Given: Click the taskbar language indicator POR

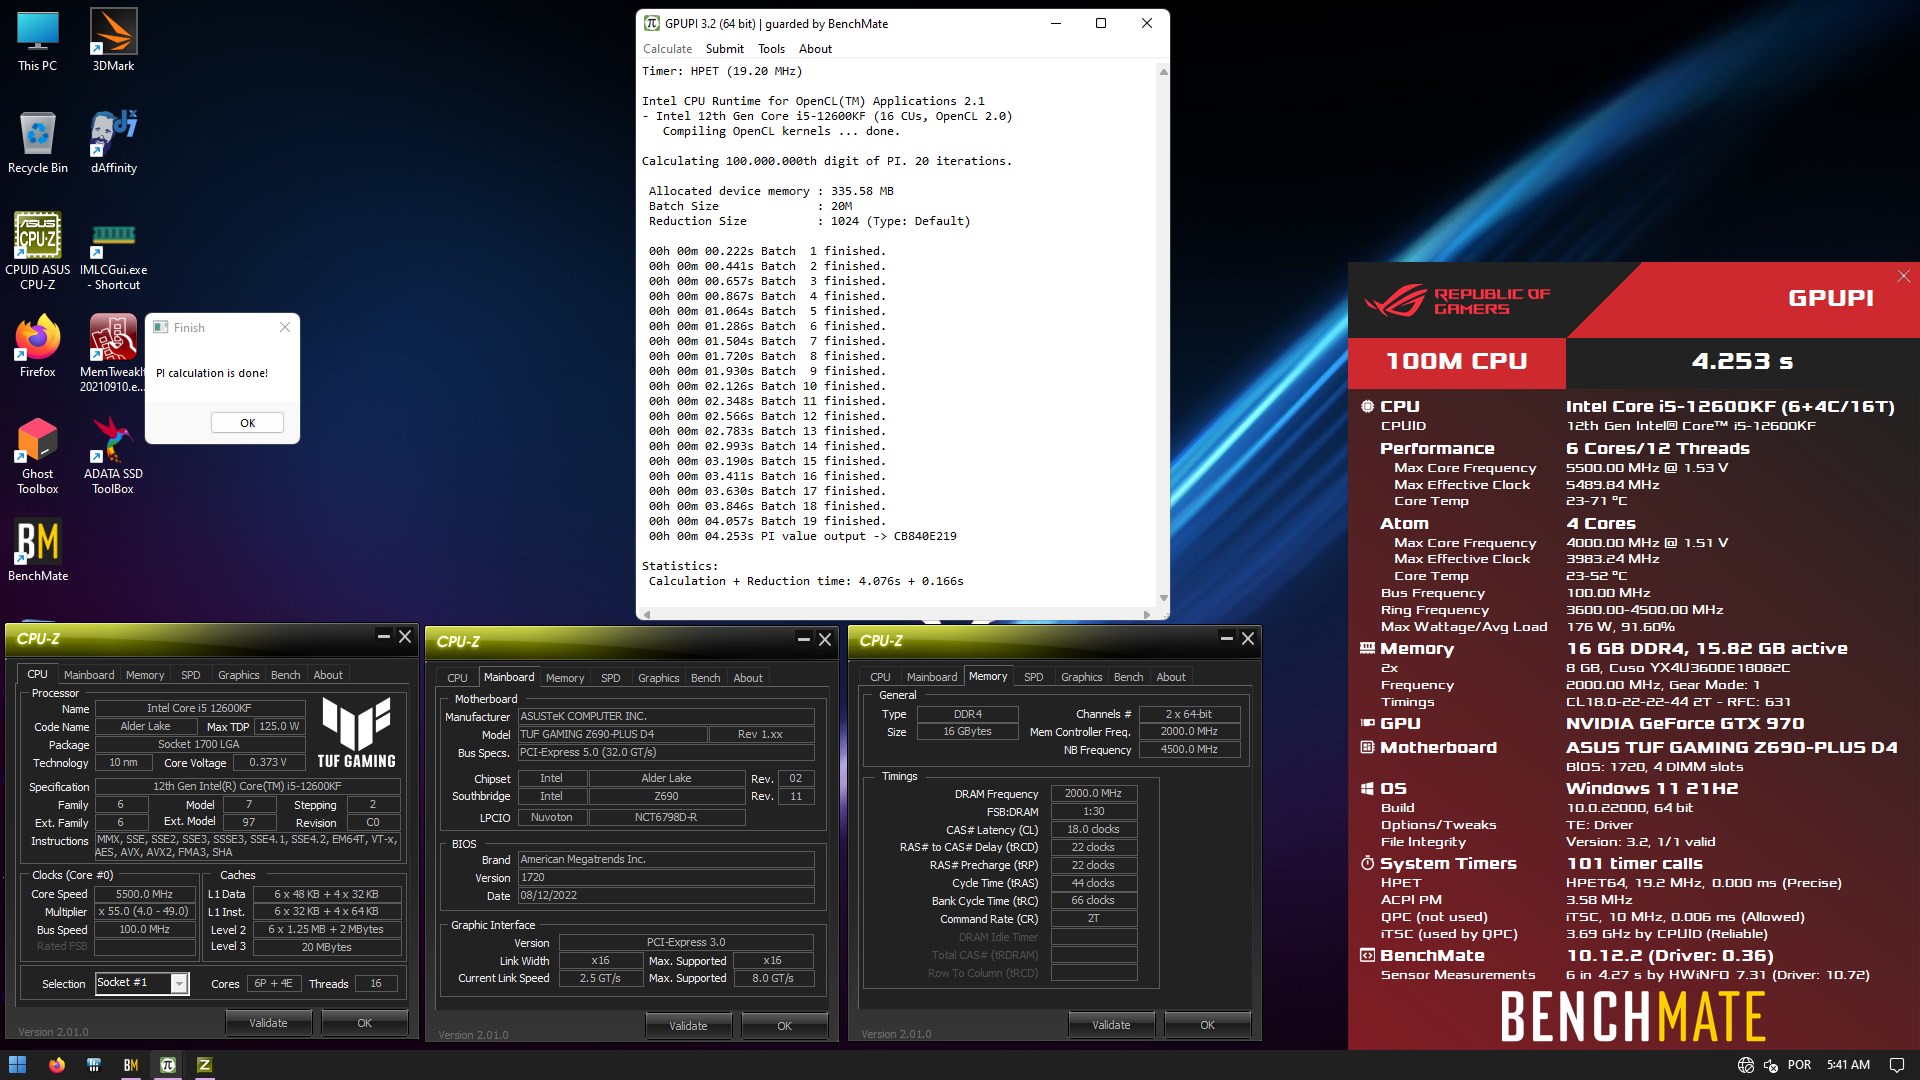Looking at the screenshot, I should click(1799, 1065).
